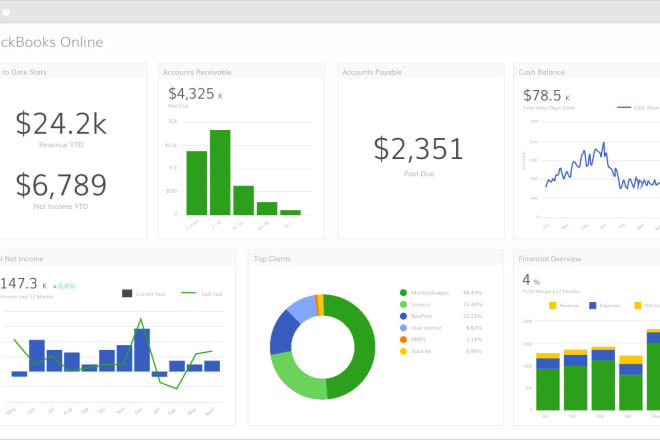This screenshot has width=660, height=440.
Task: Click the Cash Balance card title
Action: pyautogui.click(x=541, y=72)
